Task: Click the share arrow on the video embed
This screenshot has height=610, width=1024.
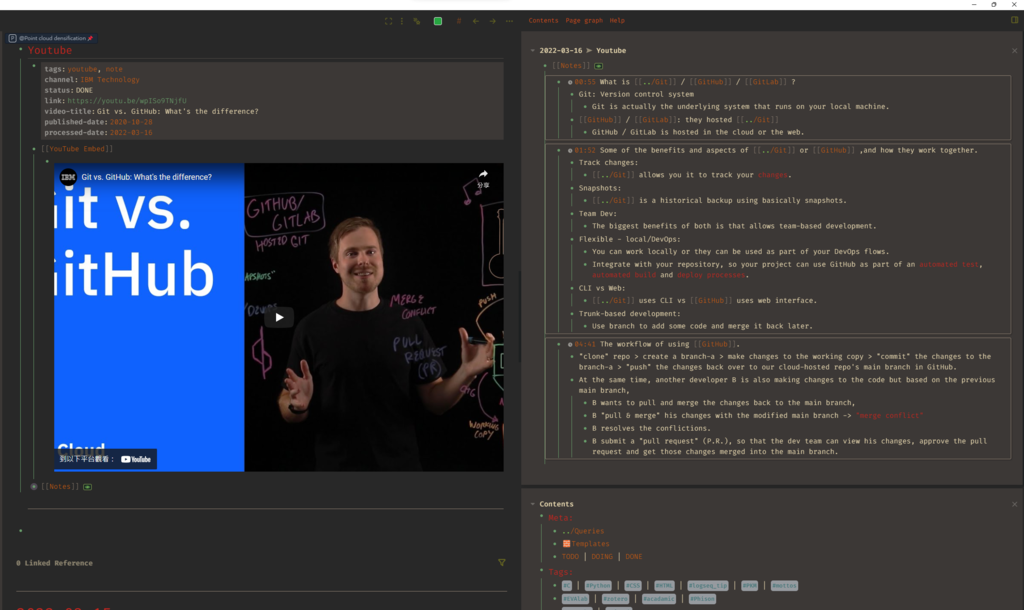Action: coord(483,174)
